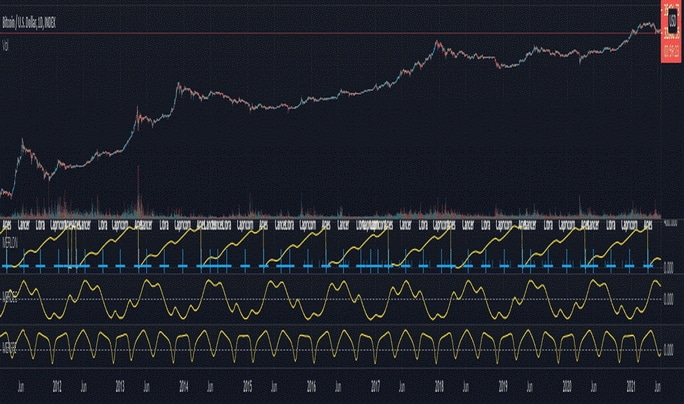Select the red horizontal price line
The height and width of the screenshot is (404, 684).
click(331, 33)
